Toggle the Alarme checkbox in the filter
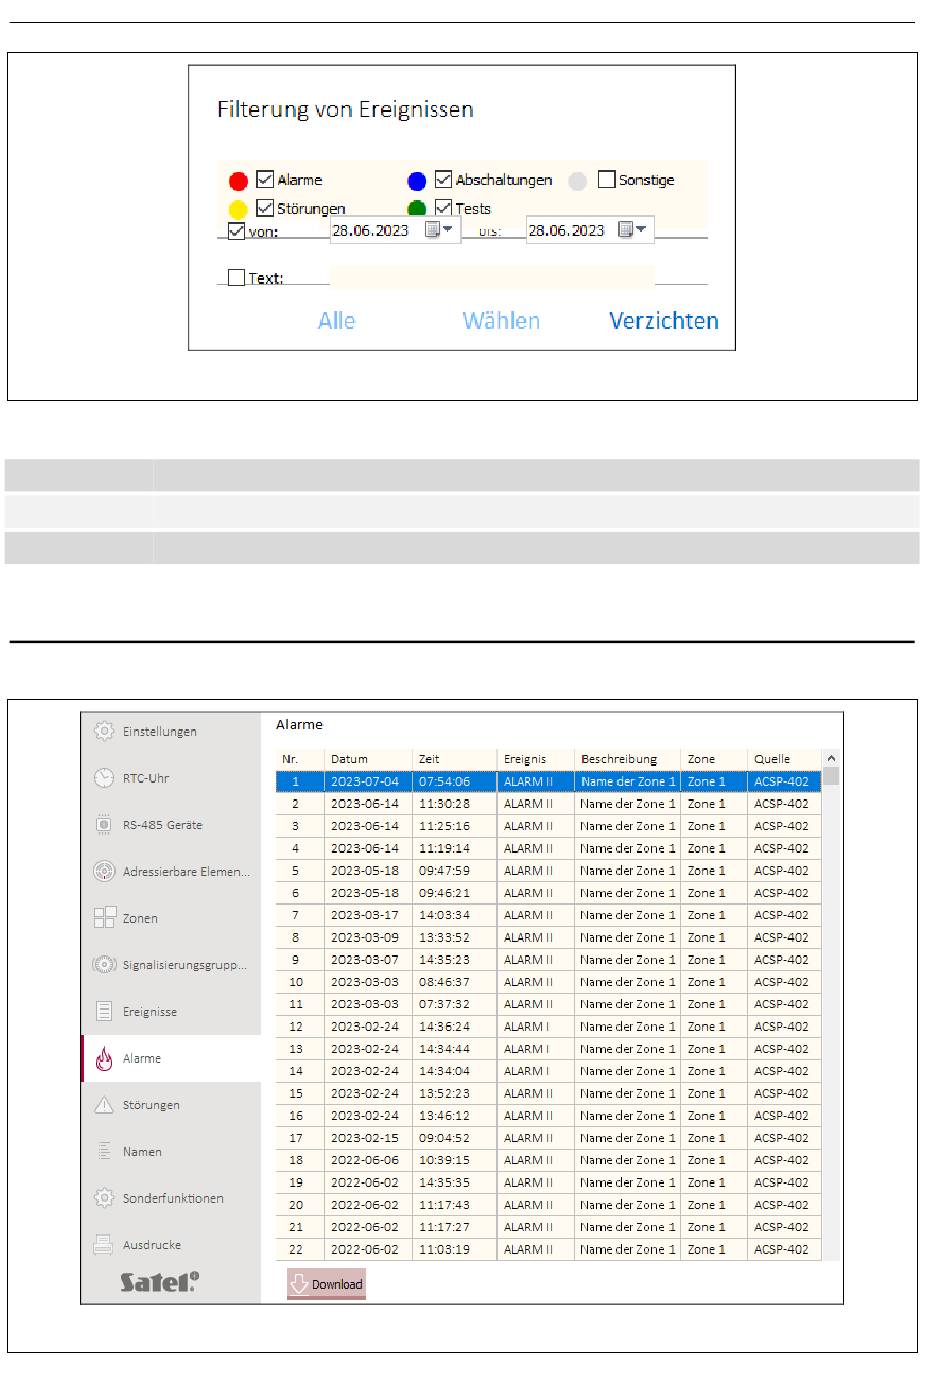Screen dimensions: 950x1397 [265, 179]
